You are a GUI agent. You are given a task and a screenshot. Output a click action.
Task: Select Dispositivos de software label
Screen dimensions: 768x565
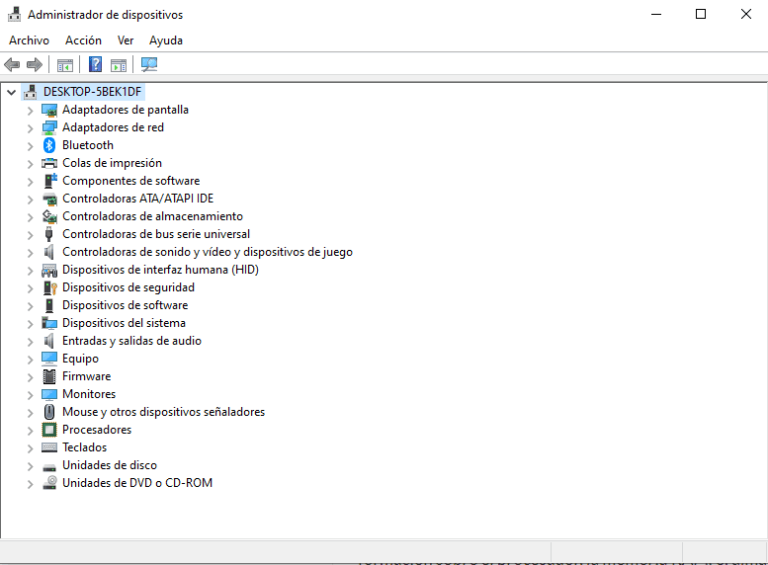(x=125, y=305)
